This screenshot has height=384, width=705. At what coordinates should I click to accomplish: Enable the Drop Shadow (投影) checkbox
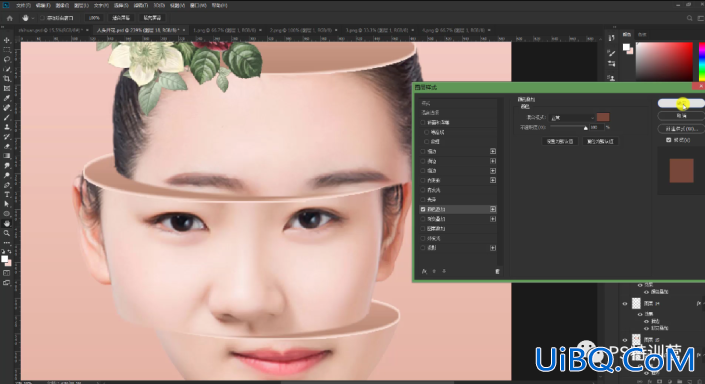pos(423,248)
